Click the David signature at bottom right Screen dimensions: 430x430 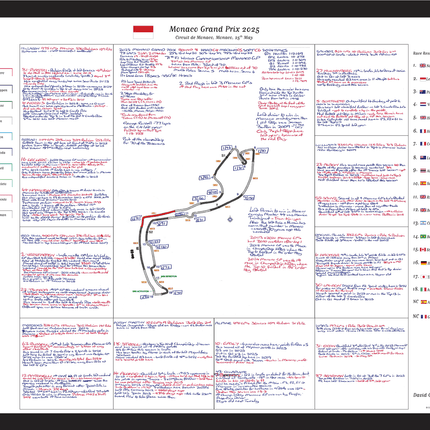click(421, 395)
